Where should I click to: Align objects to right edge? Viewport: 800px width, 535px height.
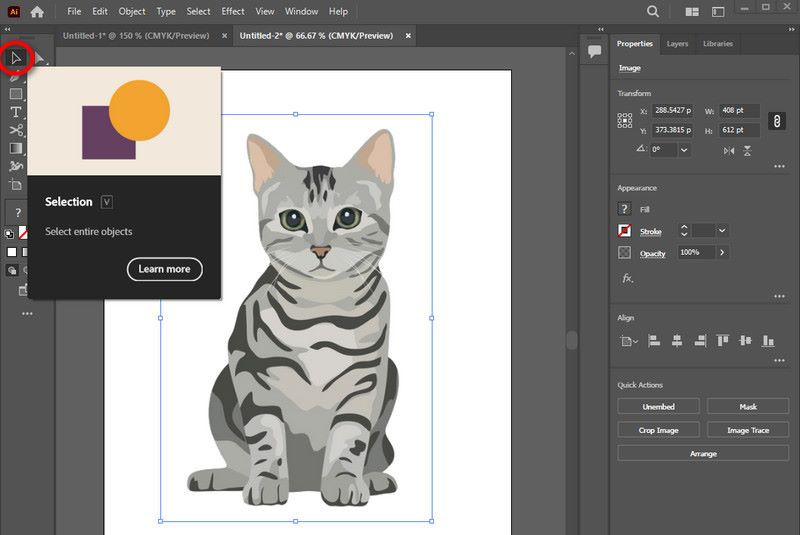pyautogui.click(x=700, y=341)
